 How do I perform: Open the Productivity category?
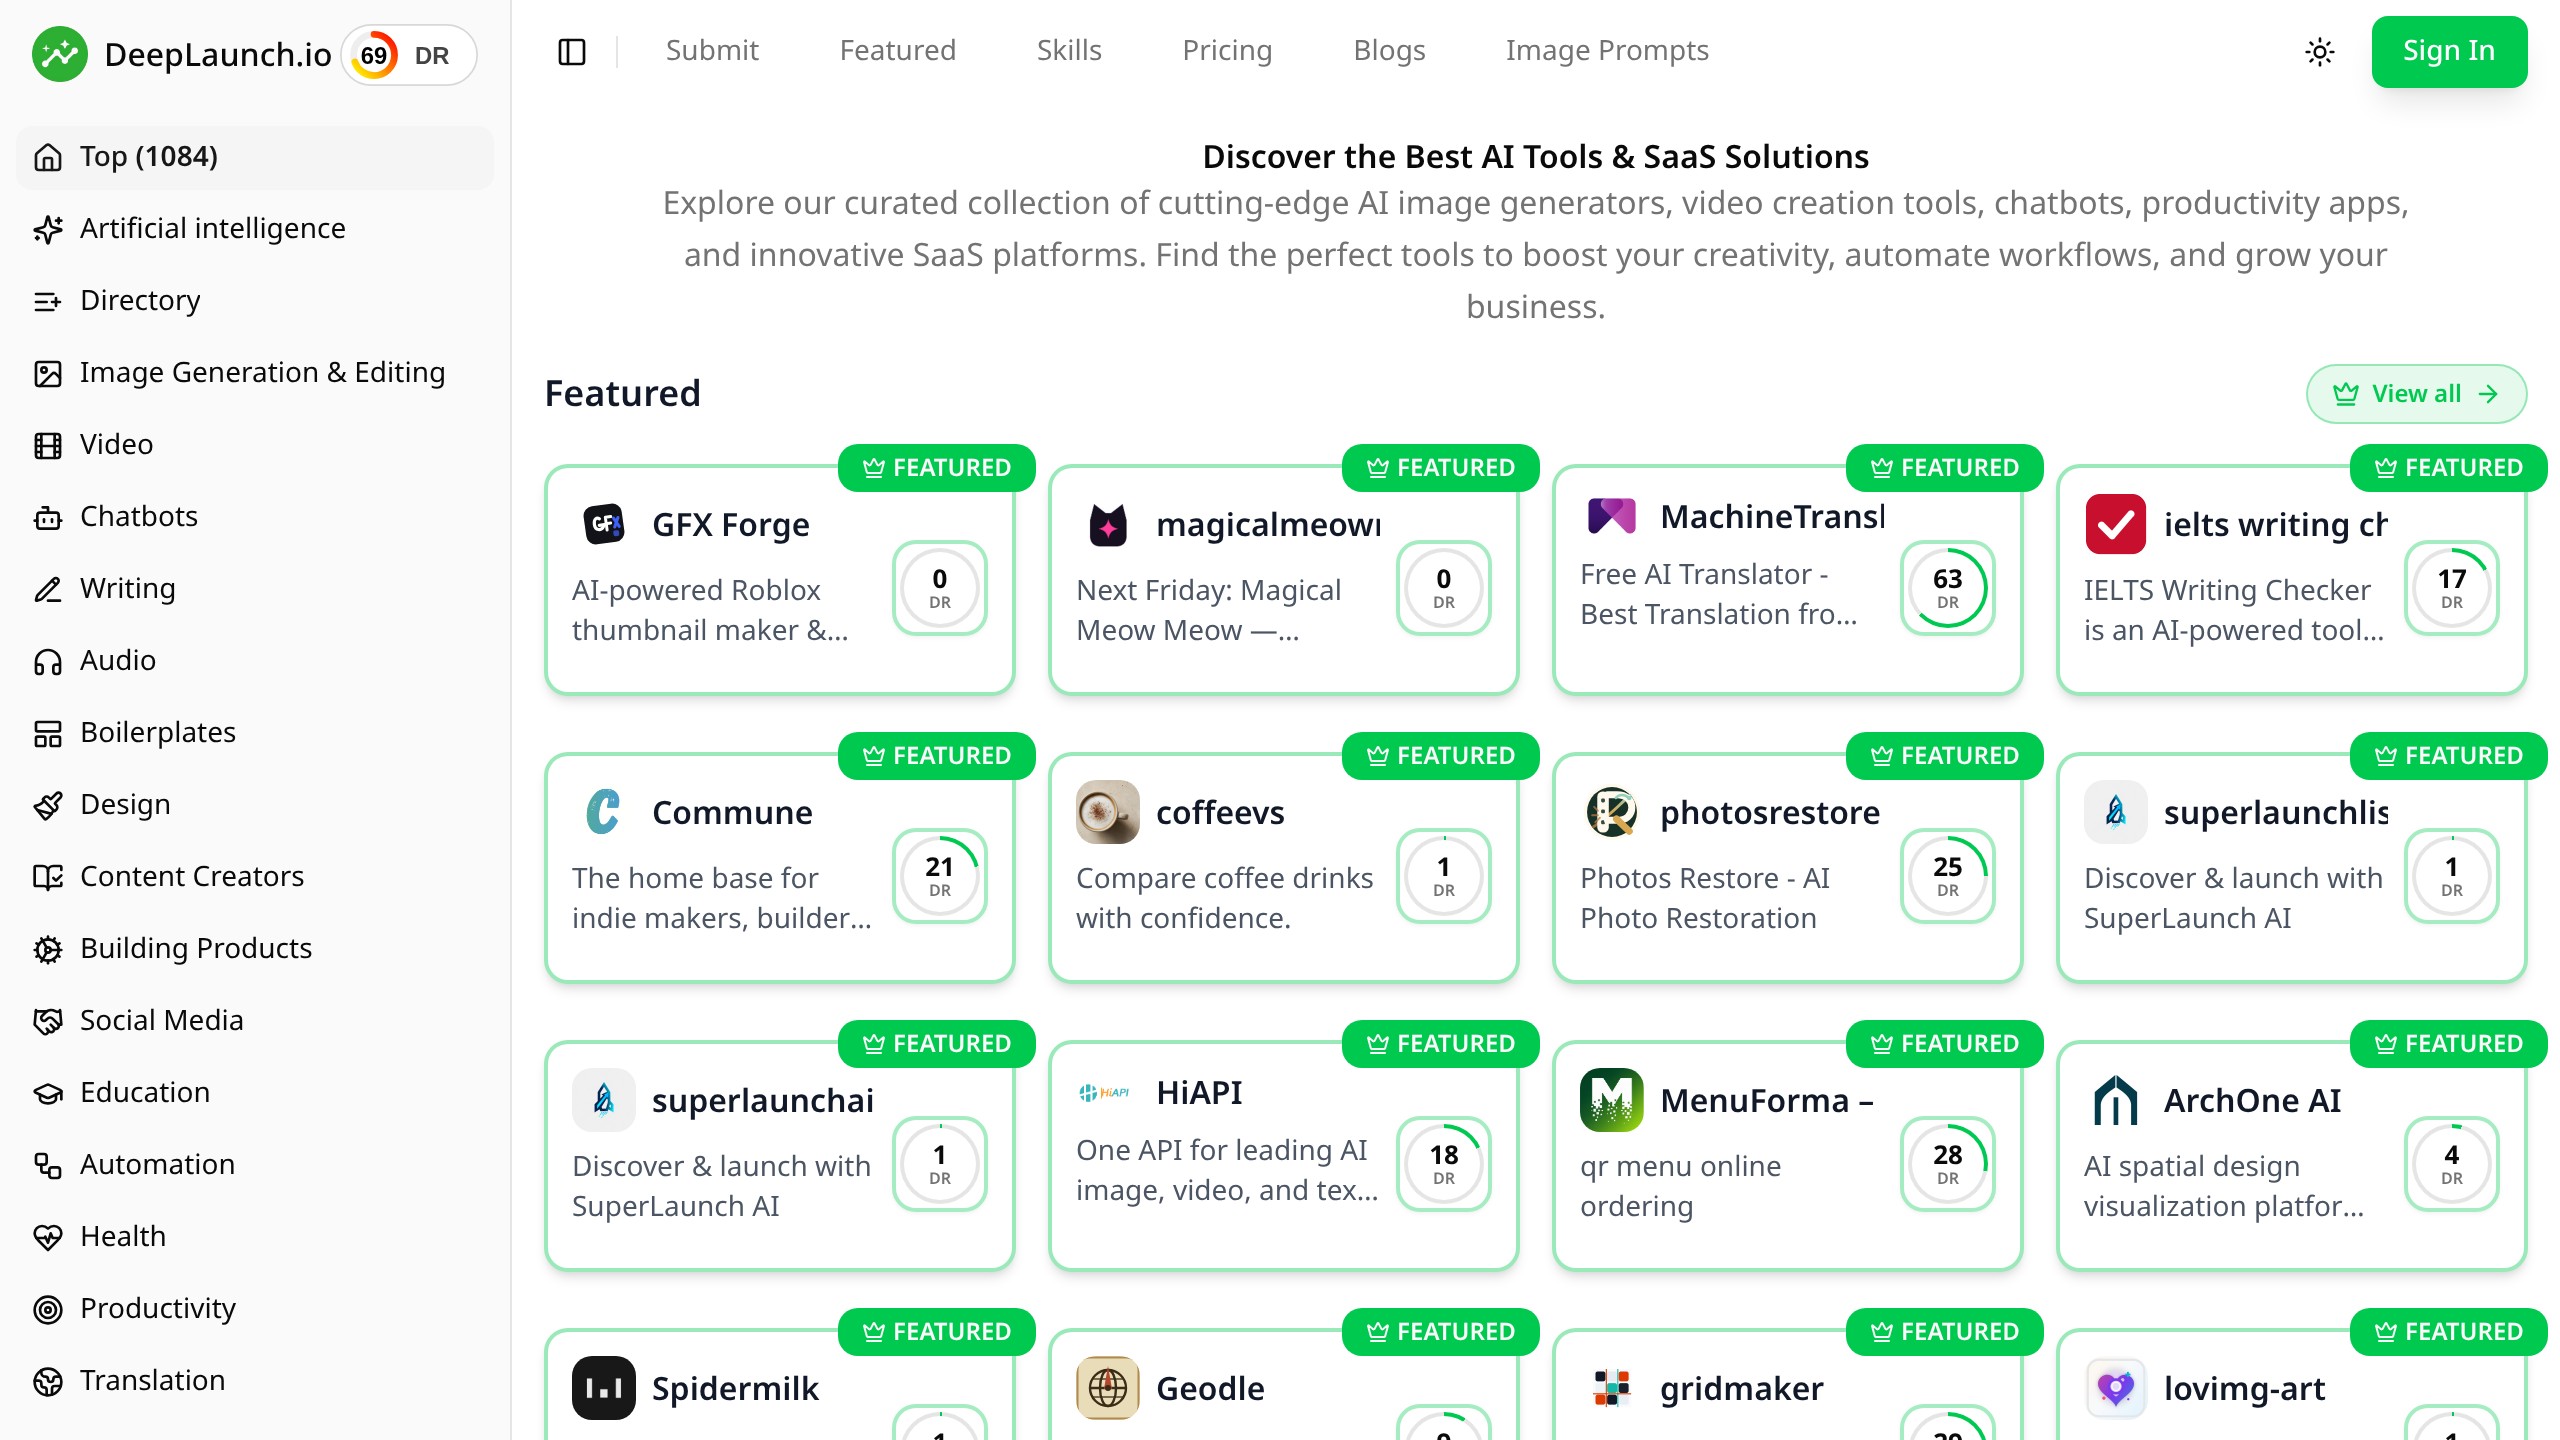click(255, 1308)
